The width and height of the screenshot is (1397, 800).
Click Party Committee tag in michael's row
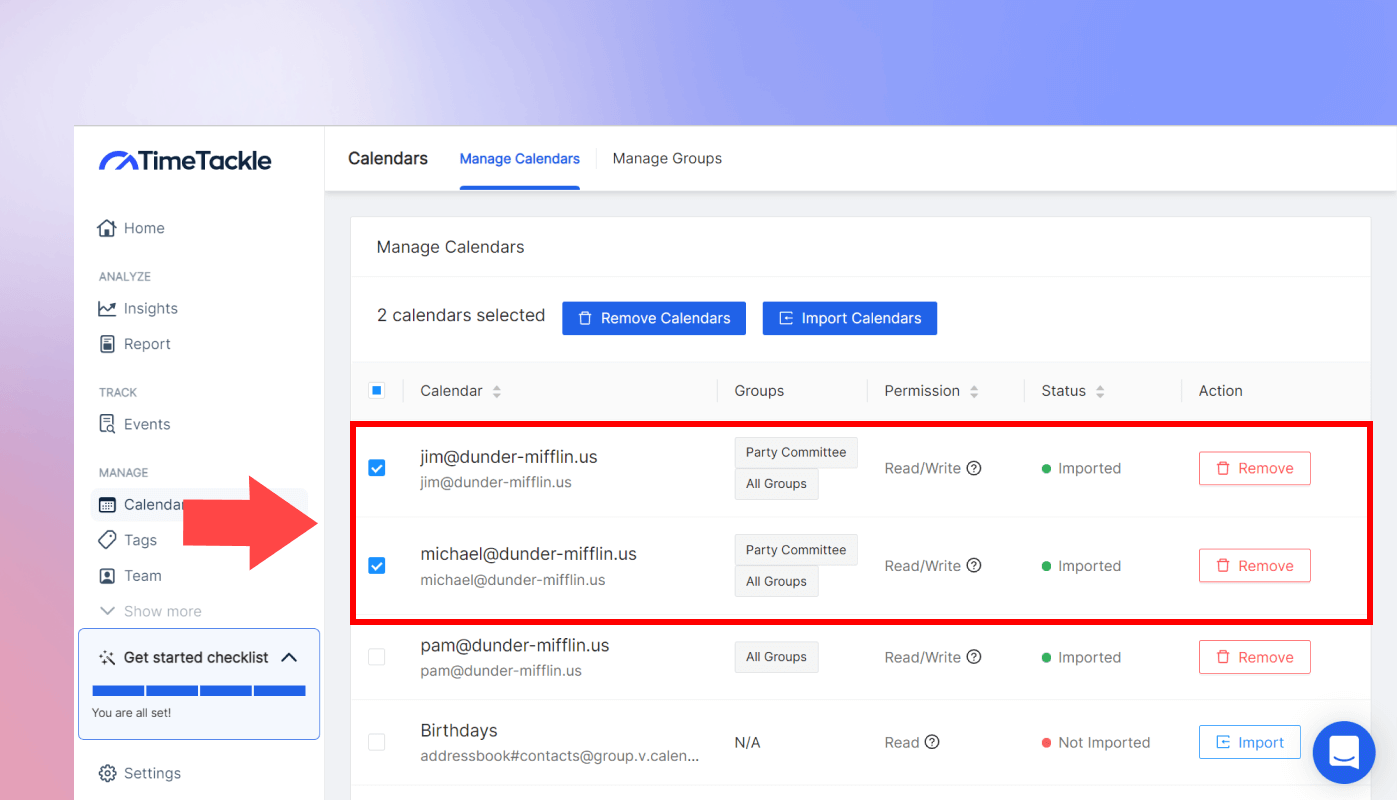point(796,550)
